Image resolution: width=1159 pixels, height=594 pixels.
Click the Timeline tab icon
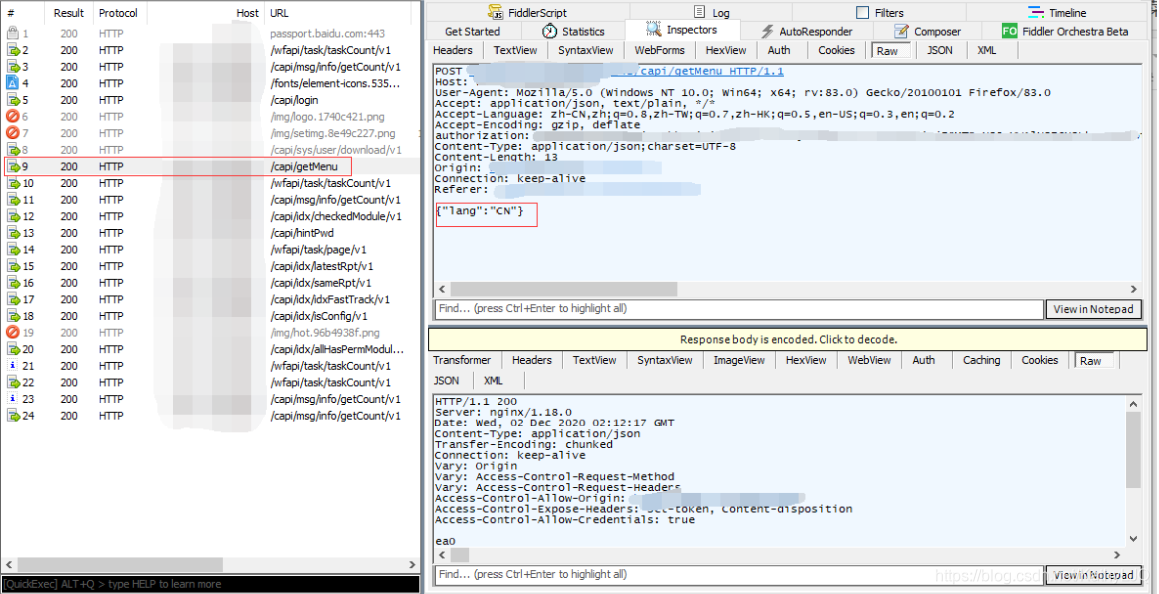(1035, 12)
